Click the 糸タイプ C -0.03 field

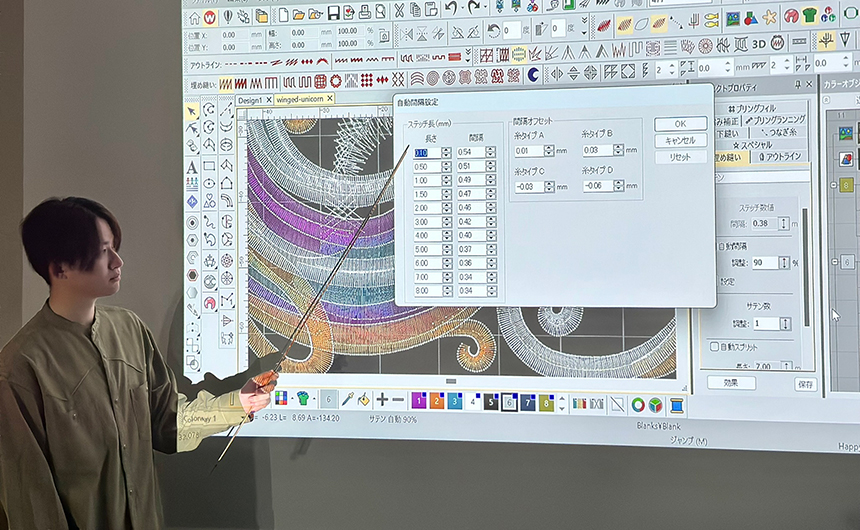(x=528, y=187)
